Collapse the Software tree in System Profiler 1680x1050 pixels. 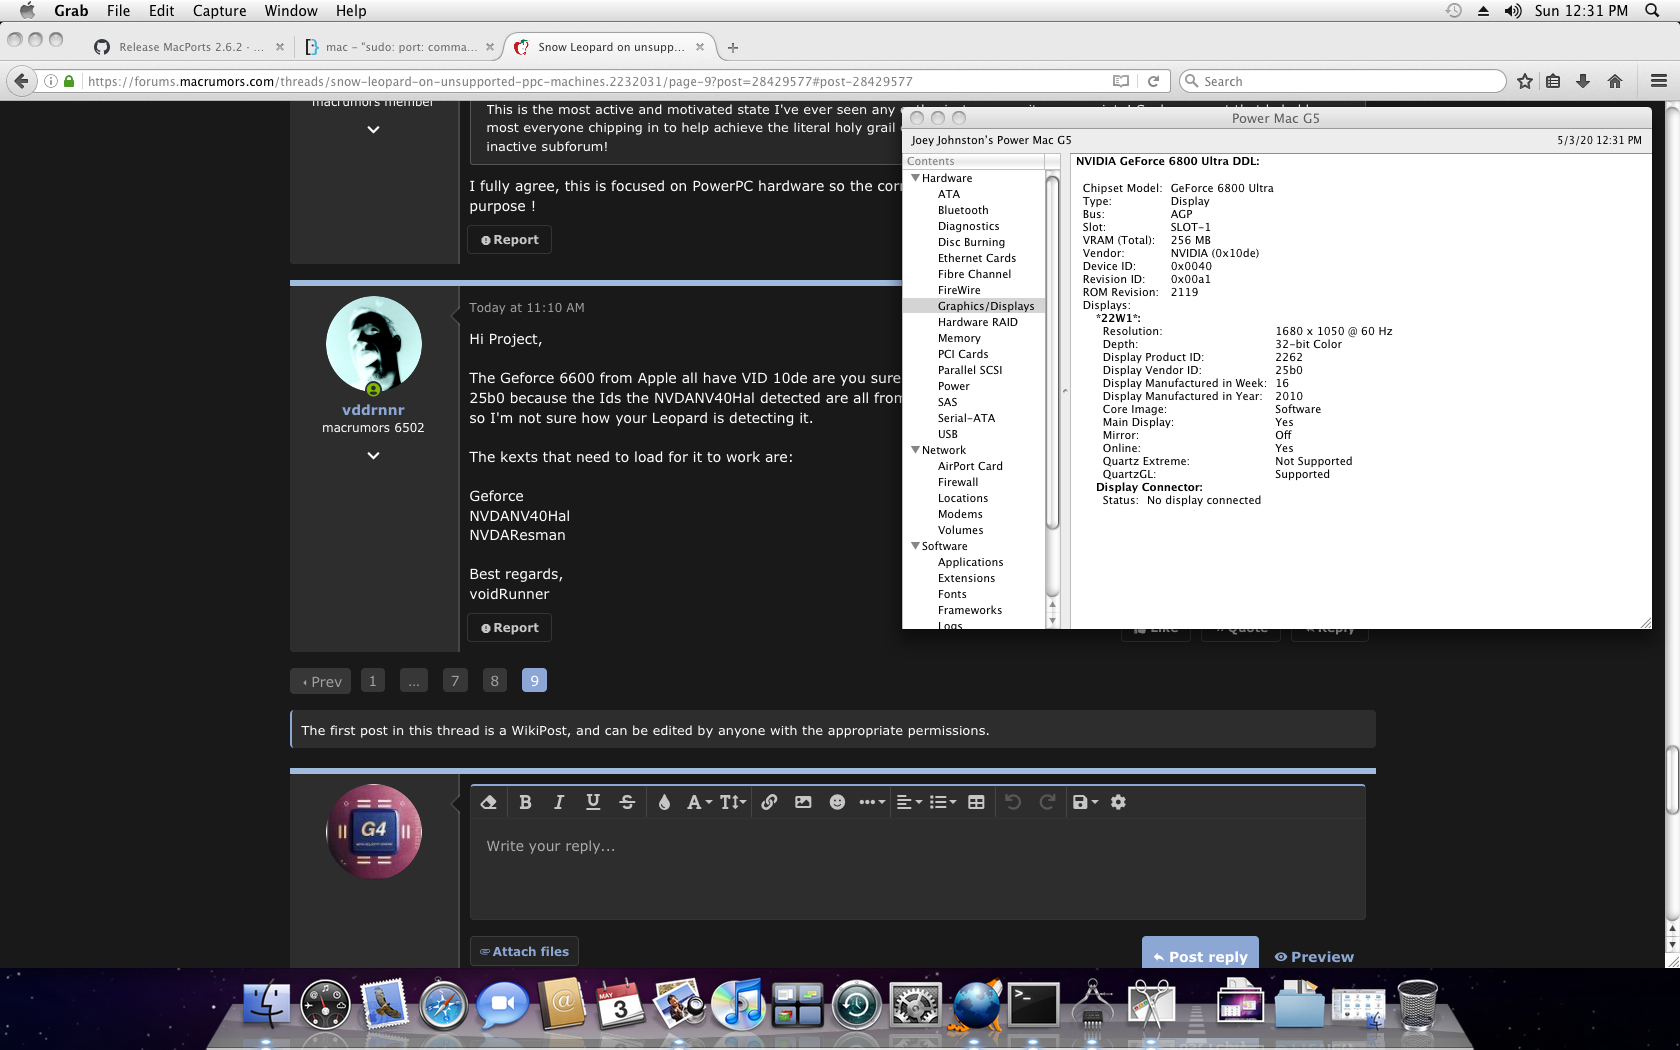coord(915,546)
